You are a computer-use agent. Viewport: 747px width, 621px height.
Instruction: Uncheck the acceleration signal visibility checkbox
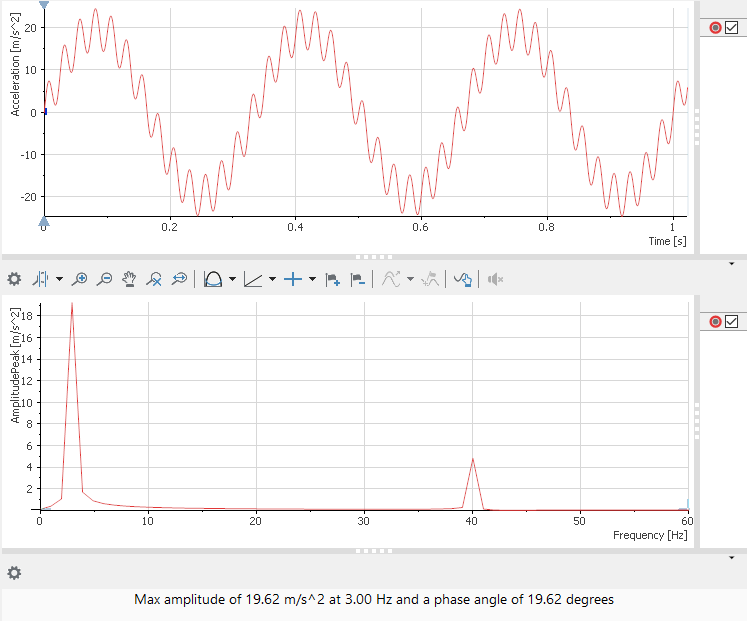[731, 28]
